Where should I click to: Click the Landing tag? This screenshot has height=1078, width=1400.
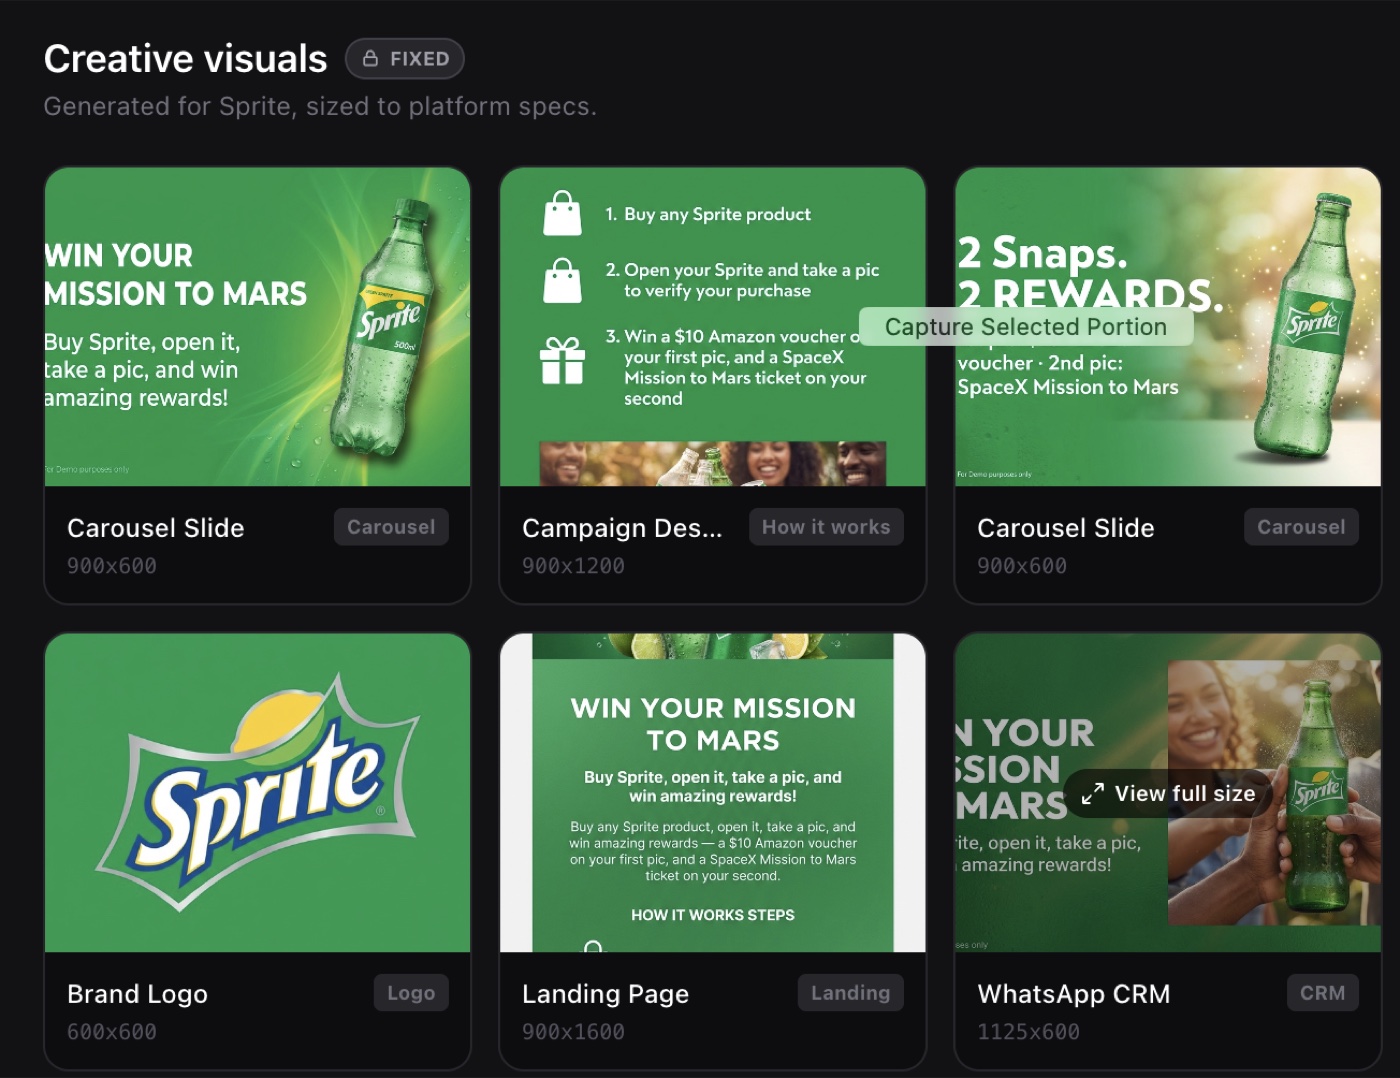point(850,993)
